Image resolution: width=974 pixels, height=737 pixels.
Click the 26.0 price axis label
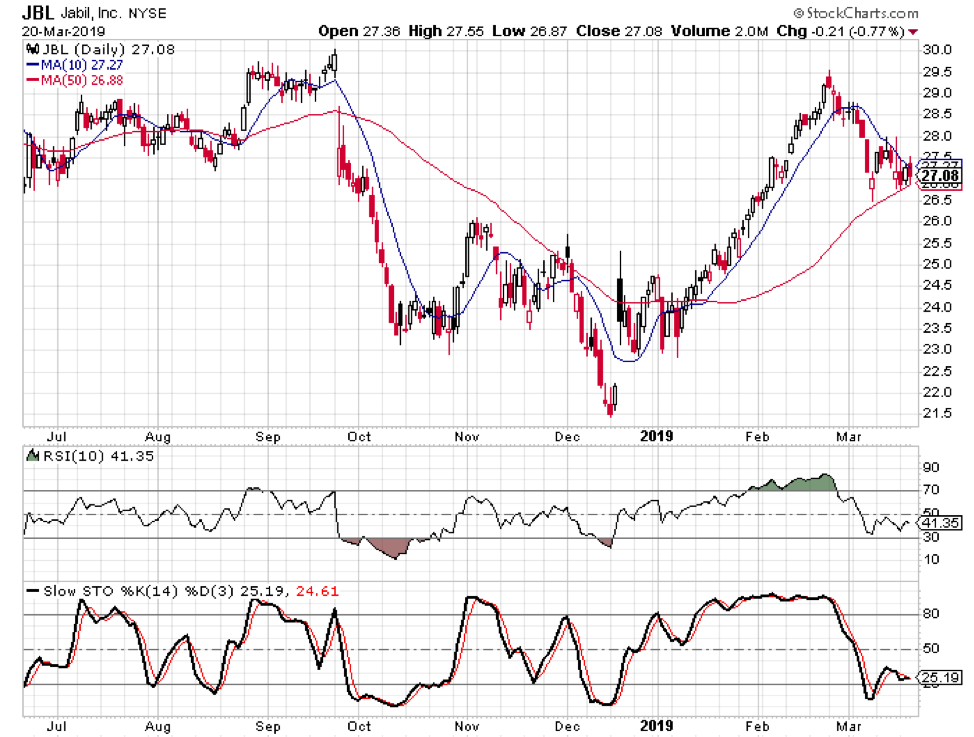point(937,221)
